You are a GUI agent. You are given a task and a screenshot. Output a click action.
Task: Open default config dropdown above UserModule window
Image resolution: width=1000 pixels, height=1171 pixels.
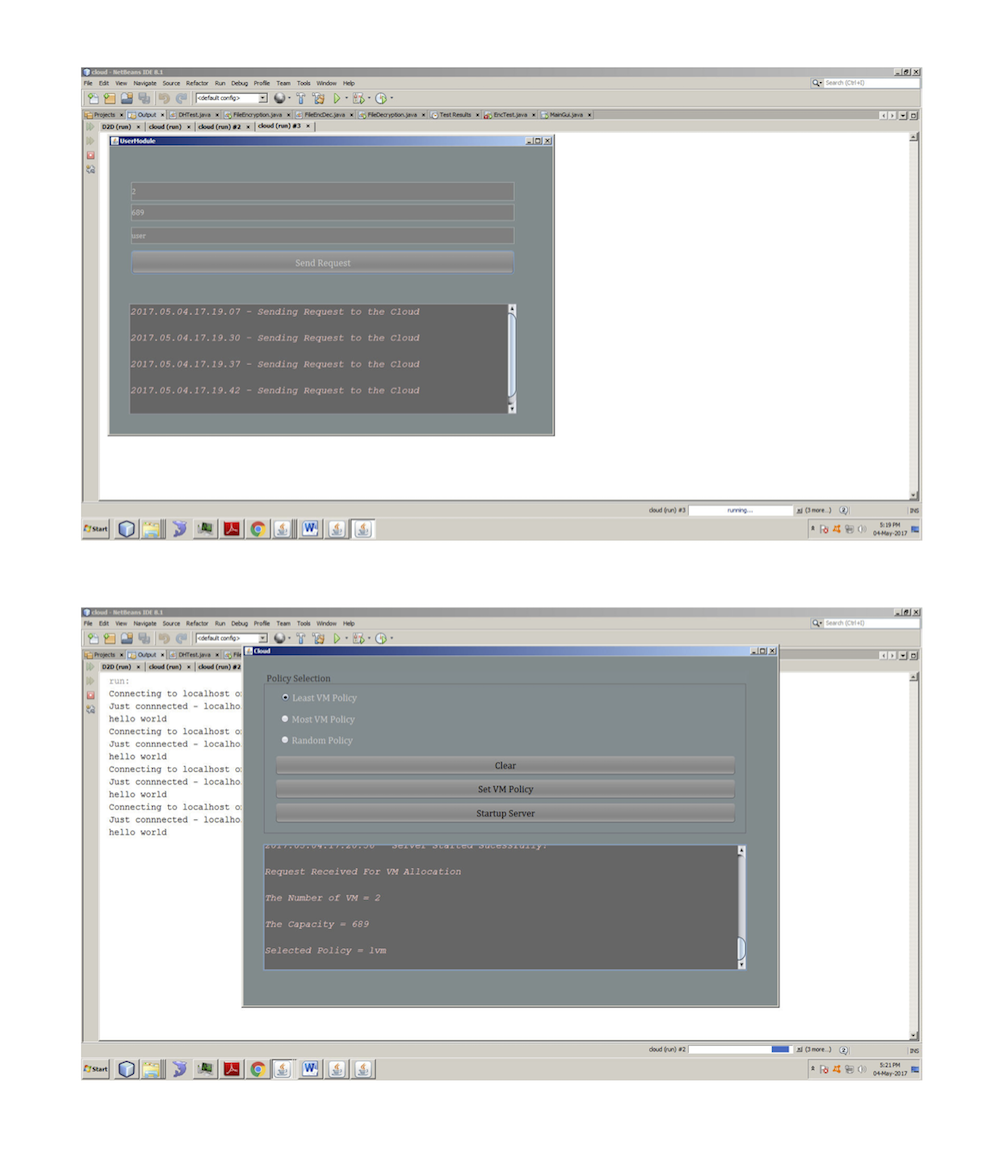[x=263, y=98]
